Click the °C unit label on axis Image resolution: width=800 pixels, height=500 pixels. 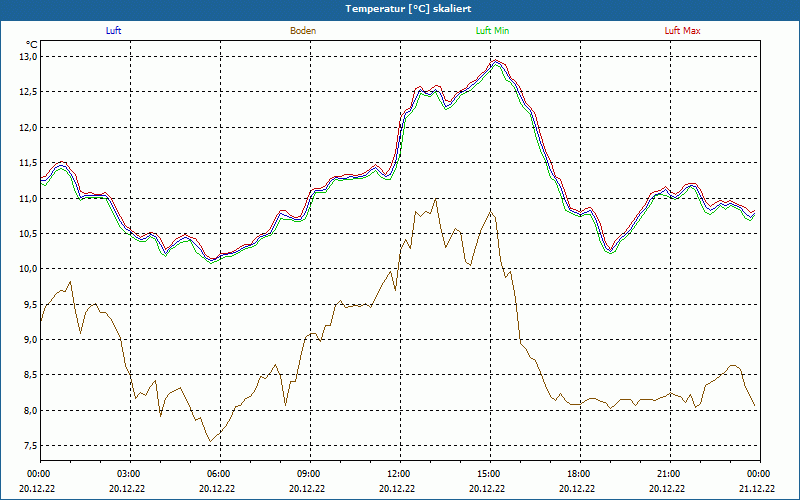click(x=32, y=45)
